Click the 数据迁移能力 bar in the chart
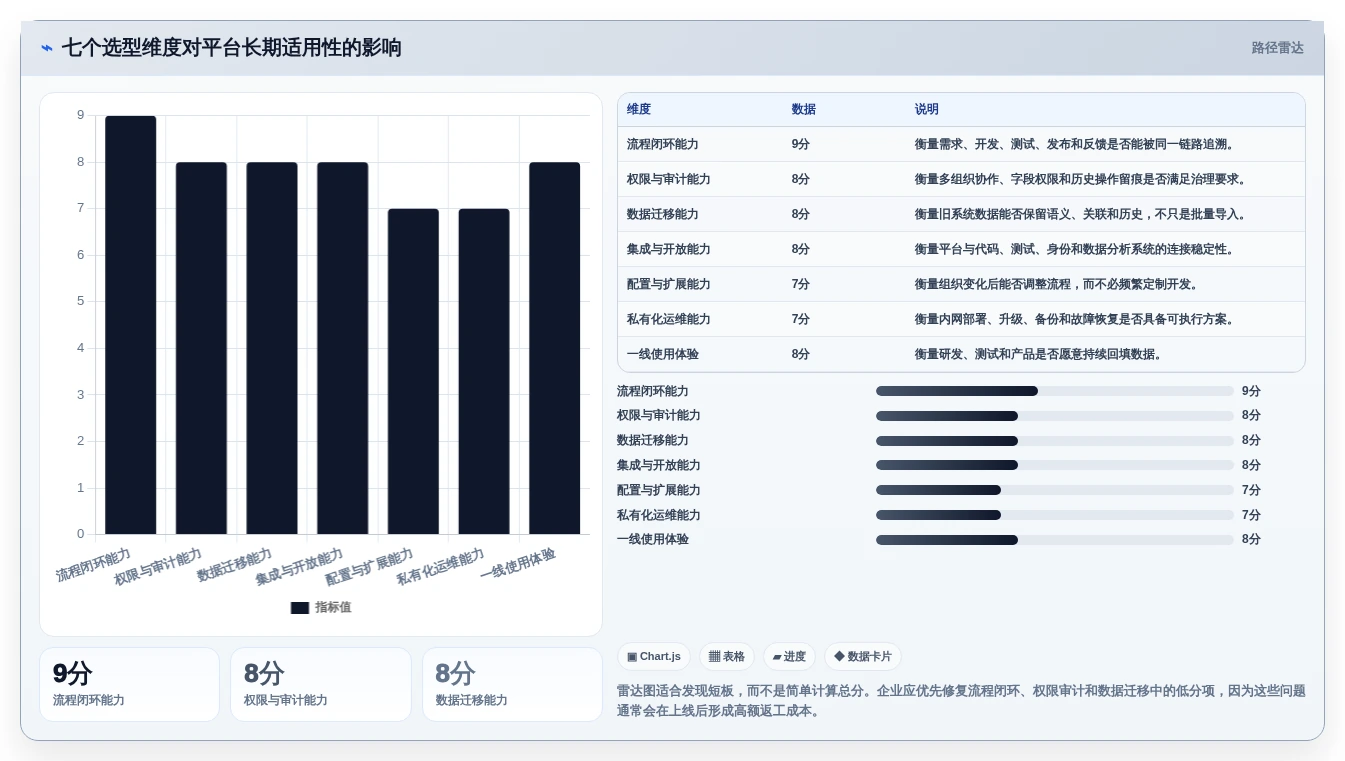 click(272, 348)
